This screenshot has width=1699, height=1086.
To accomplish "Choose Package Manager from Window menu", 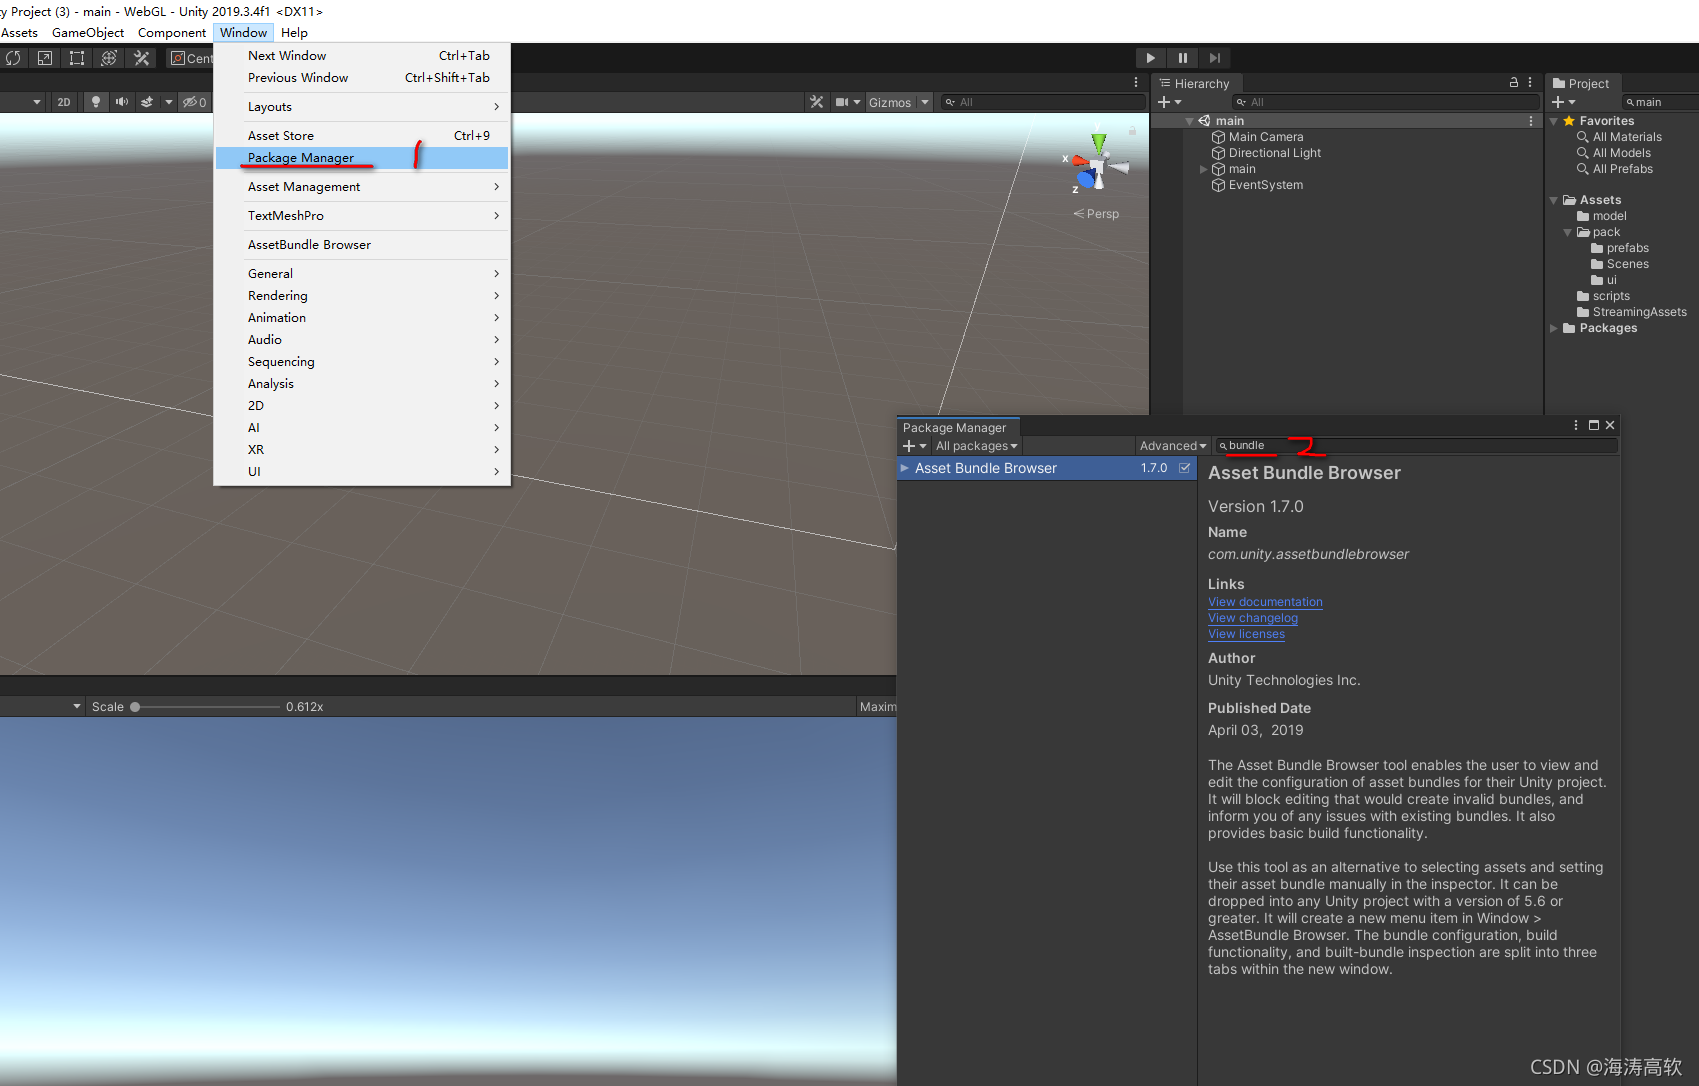I will (x=361, y=158).
